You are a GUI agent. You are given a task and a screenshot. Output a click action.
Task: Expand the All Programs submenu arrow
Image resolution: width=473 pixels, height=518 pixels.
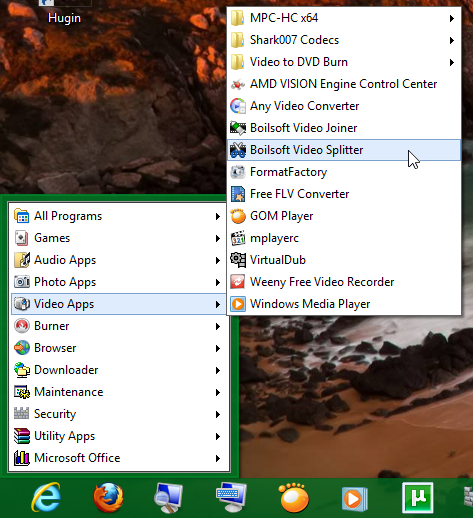click(x=218, y=216)
